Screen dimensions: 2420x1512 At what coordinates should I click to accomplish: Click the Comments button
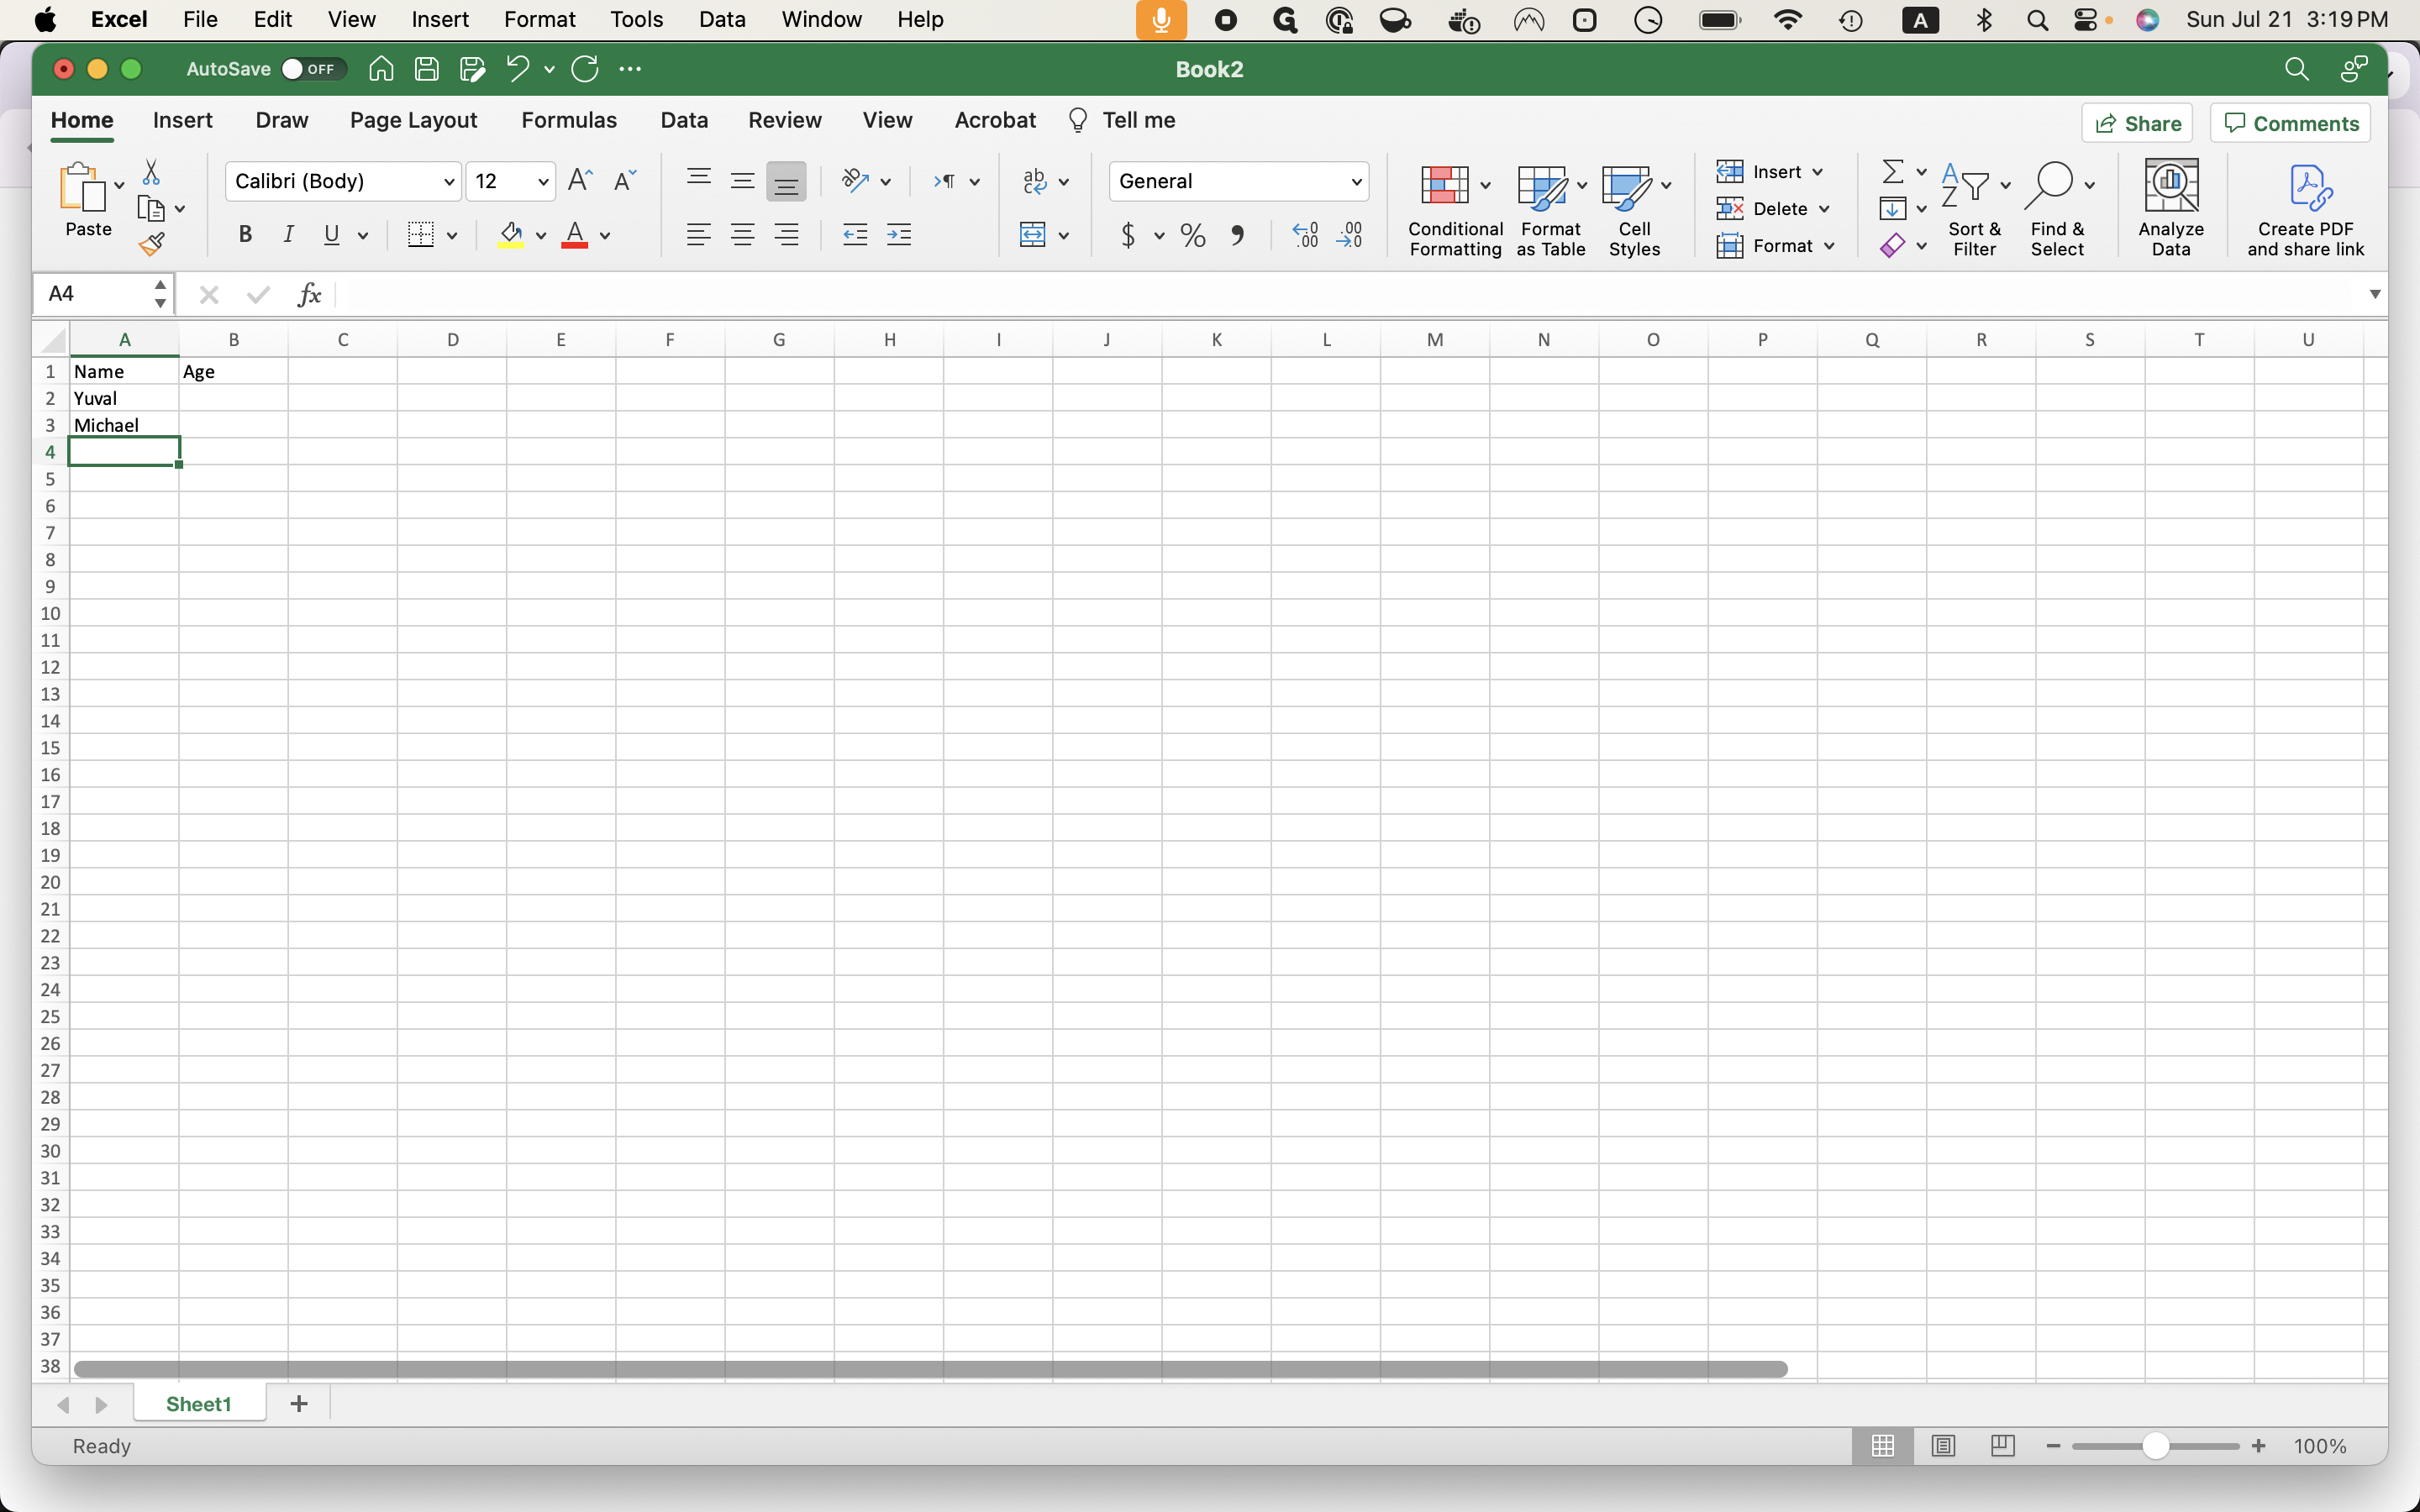(2290, 124)
